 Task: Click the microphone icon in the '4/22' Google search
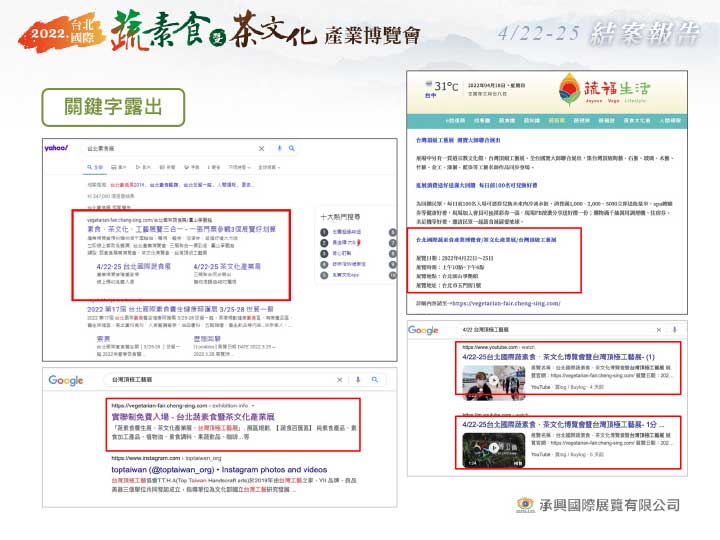pyautogui.click(x=675, y=330)
